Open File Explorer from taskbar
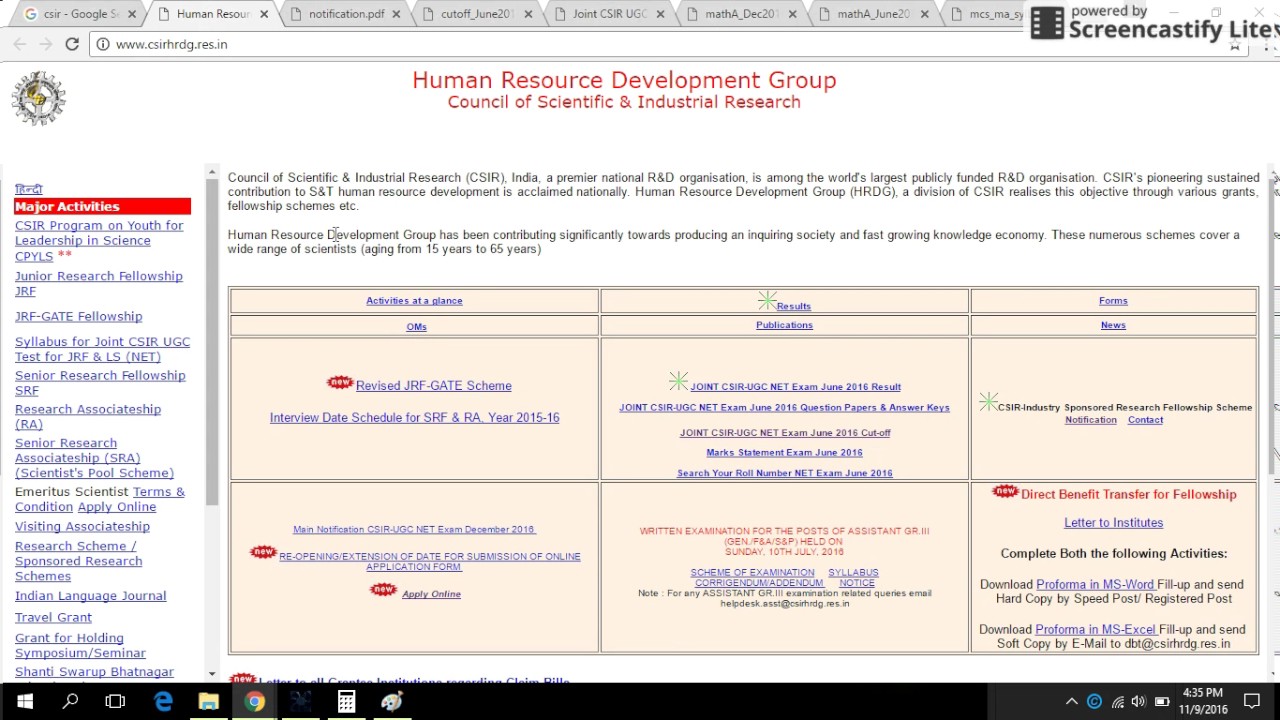This screenshot has width=1280, height=720. point(208,702)
